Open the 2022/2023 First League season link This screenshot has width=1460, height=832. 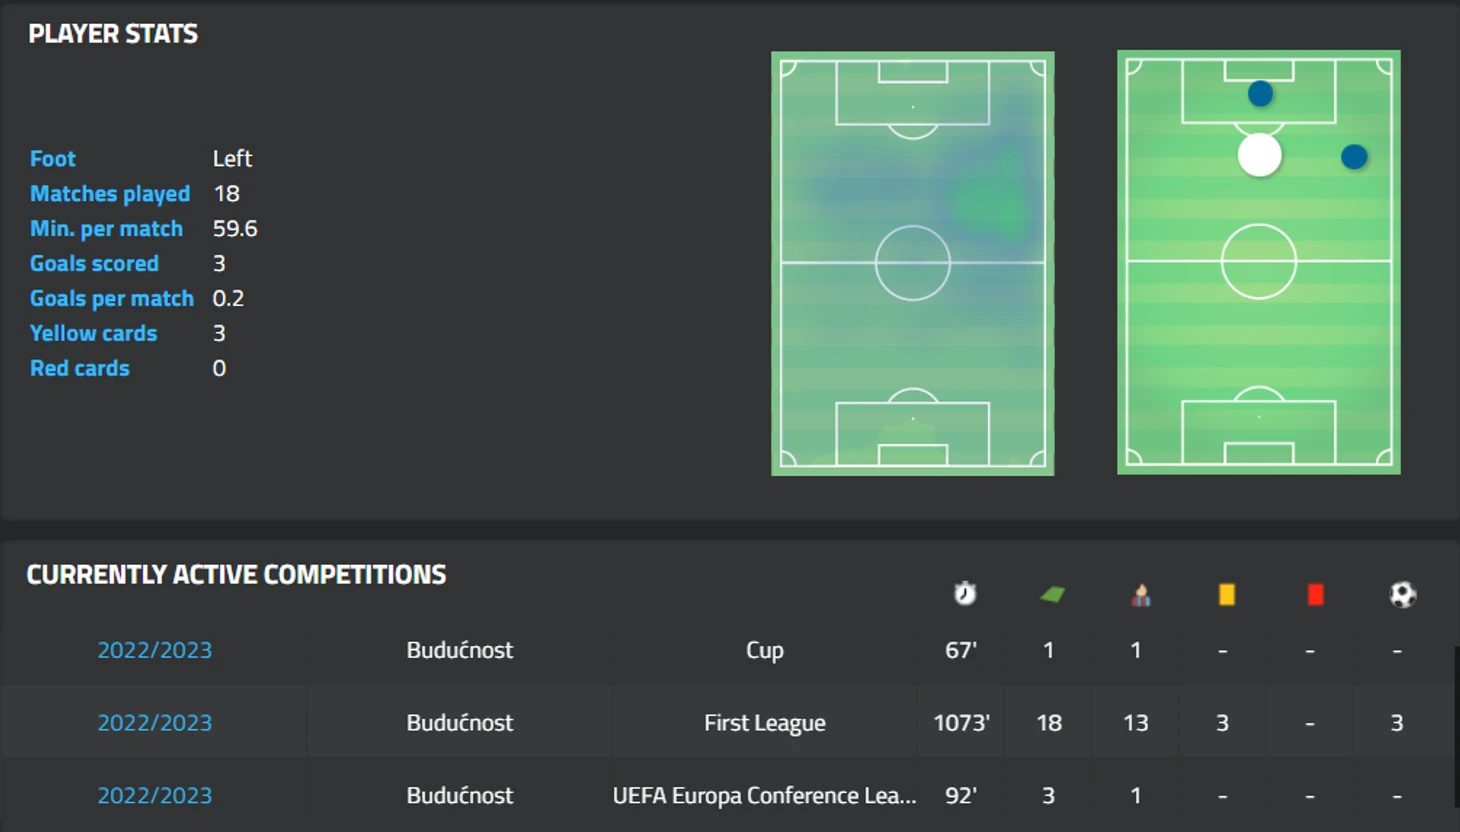[154, 723]
